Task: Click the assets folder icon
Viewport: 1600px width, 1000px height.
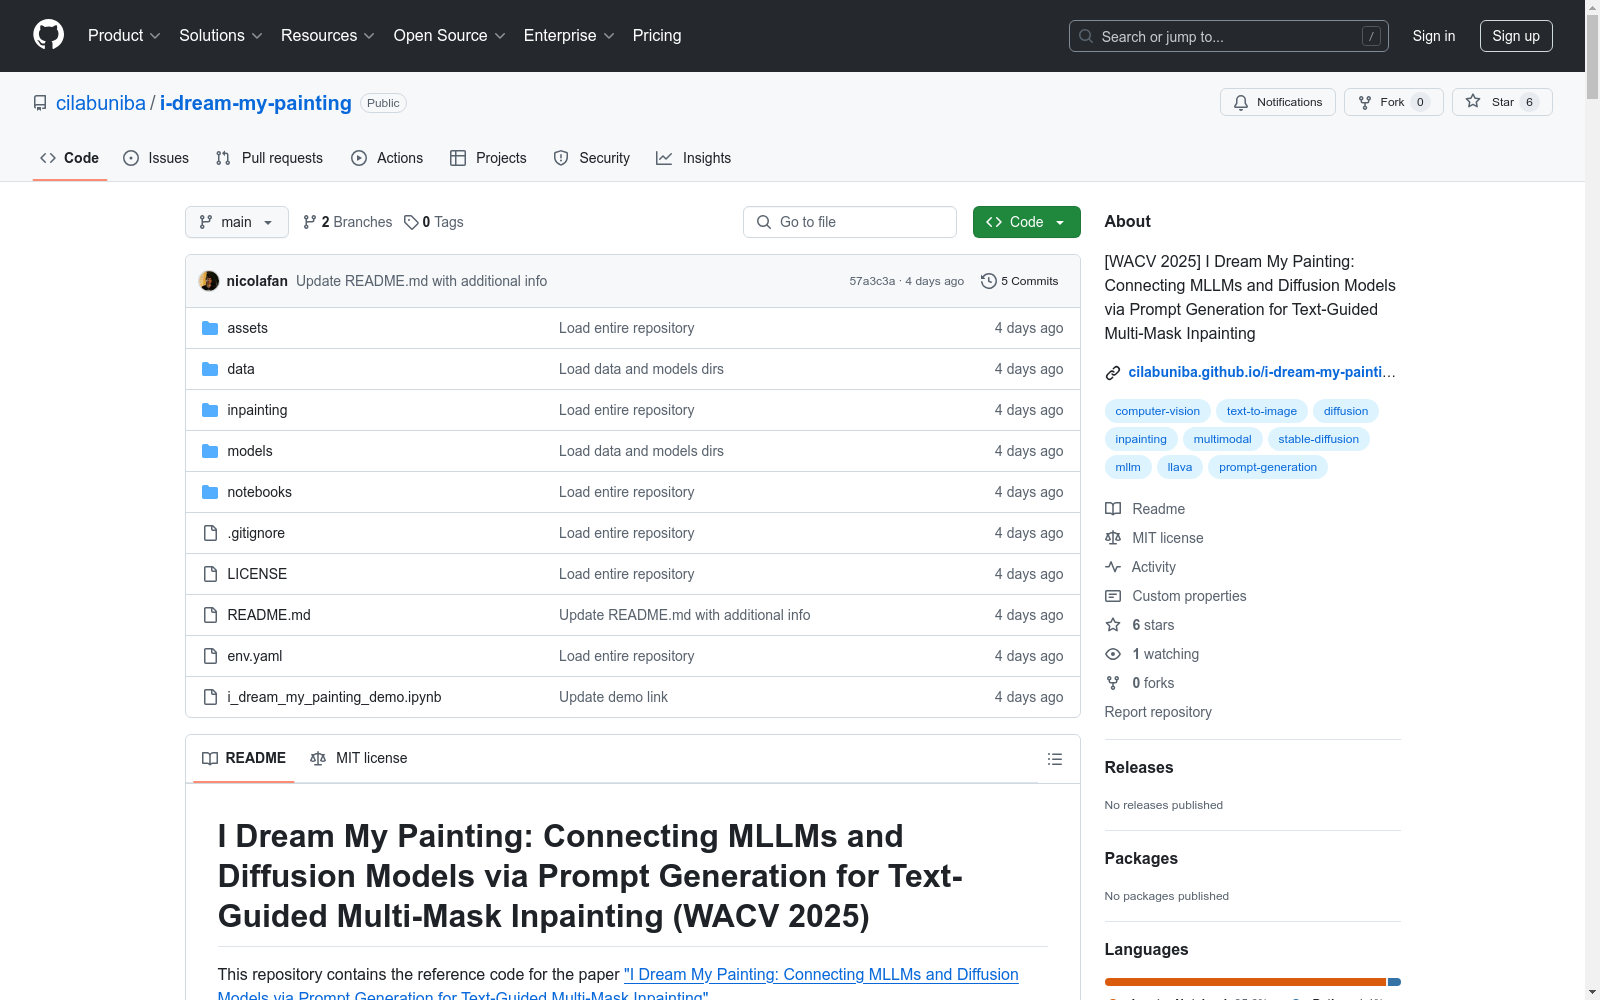Action: click(x=210, y=328)
